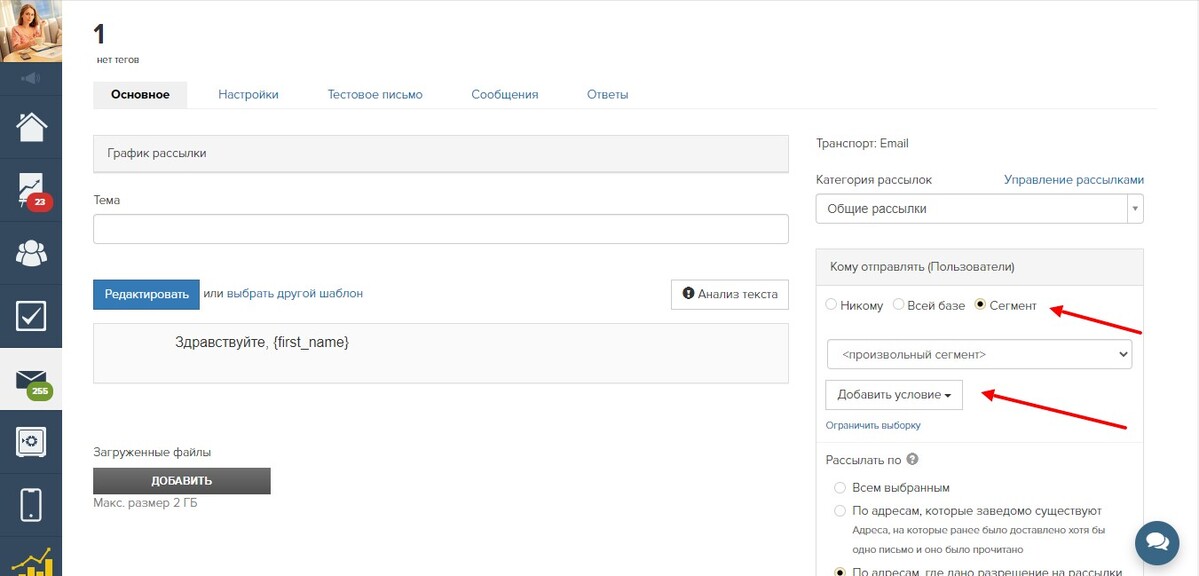The width and height of the screenshot is (1199, 576).
Task: Switch to the Тестовое письмо tab
Action: [375, 95]
